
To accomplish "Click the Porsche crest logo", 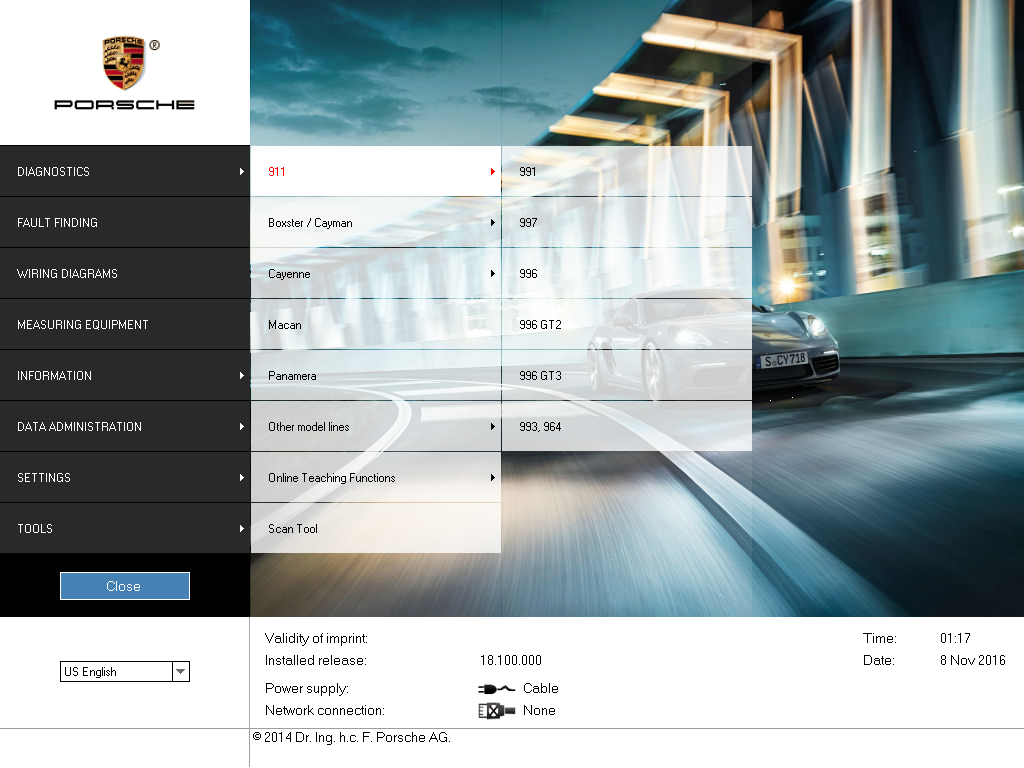I will [124, 63].
